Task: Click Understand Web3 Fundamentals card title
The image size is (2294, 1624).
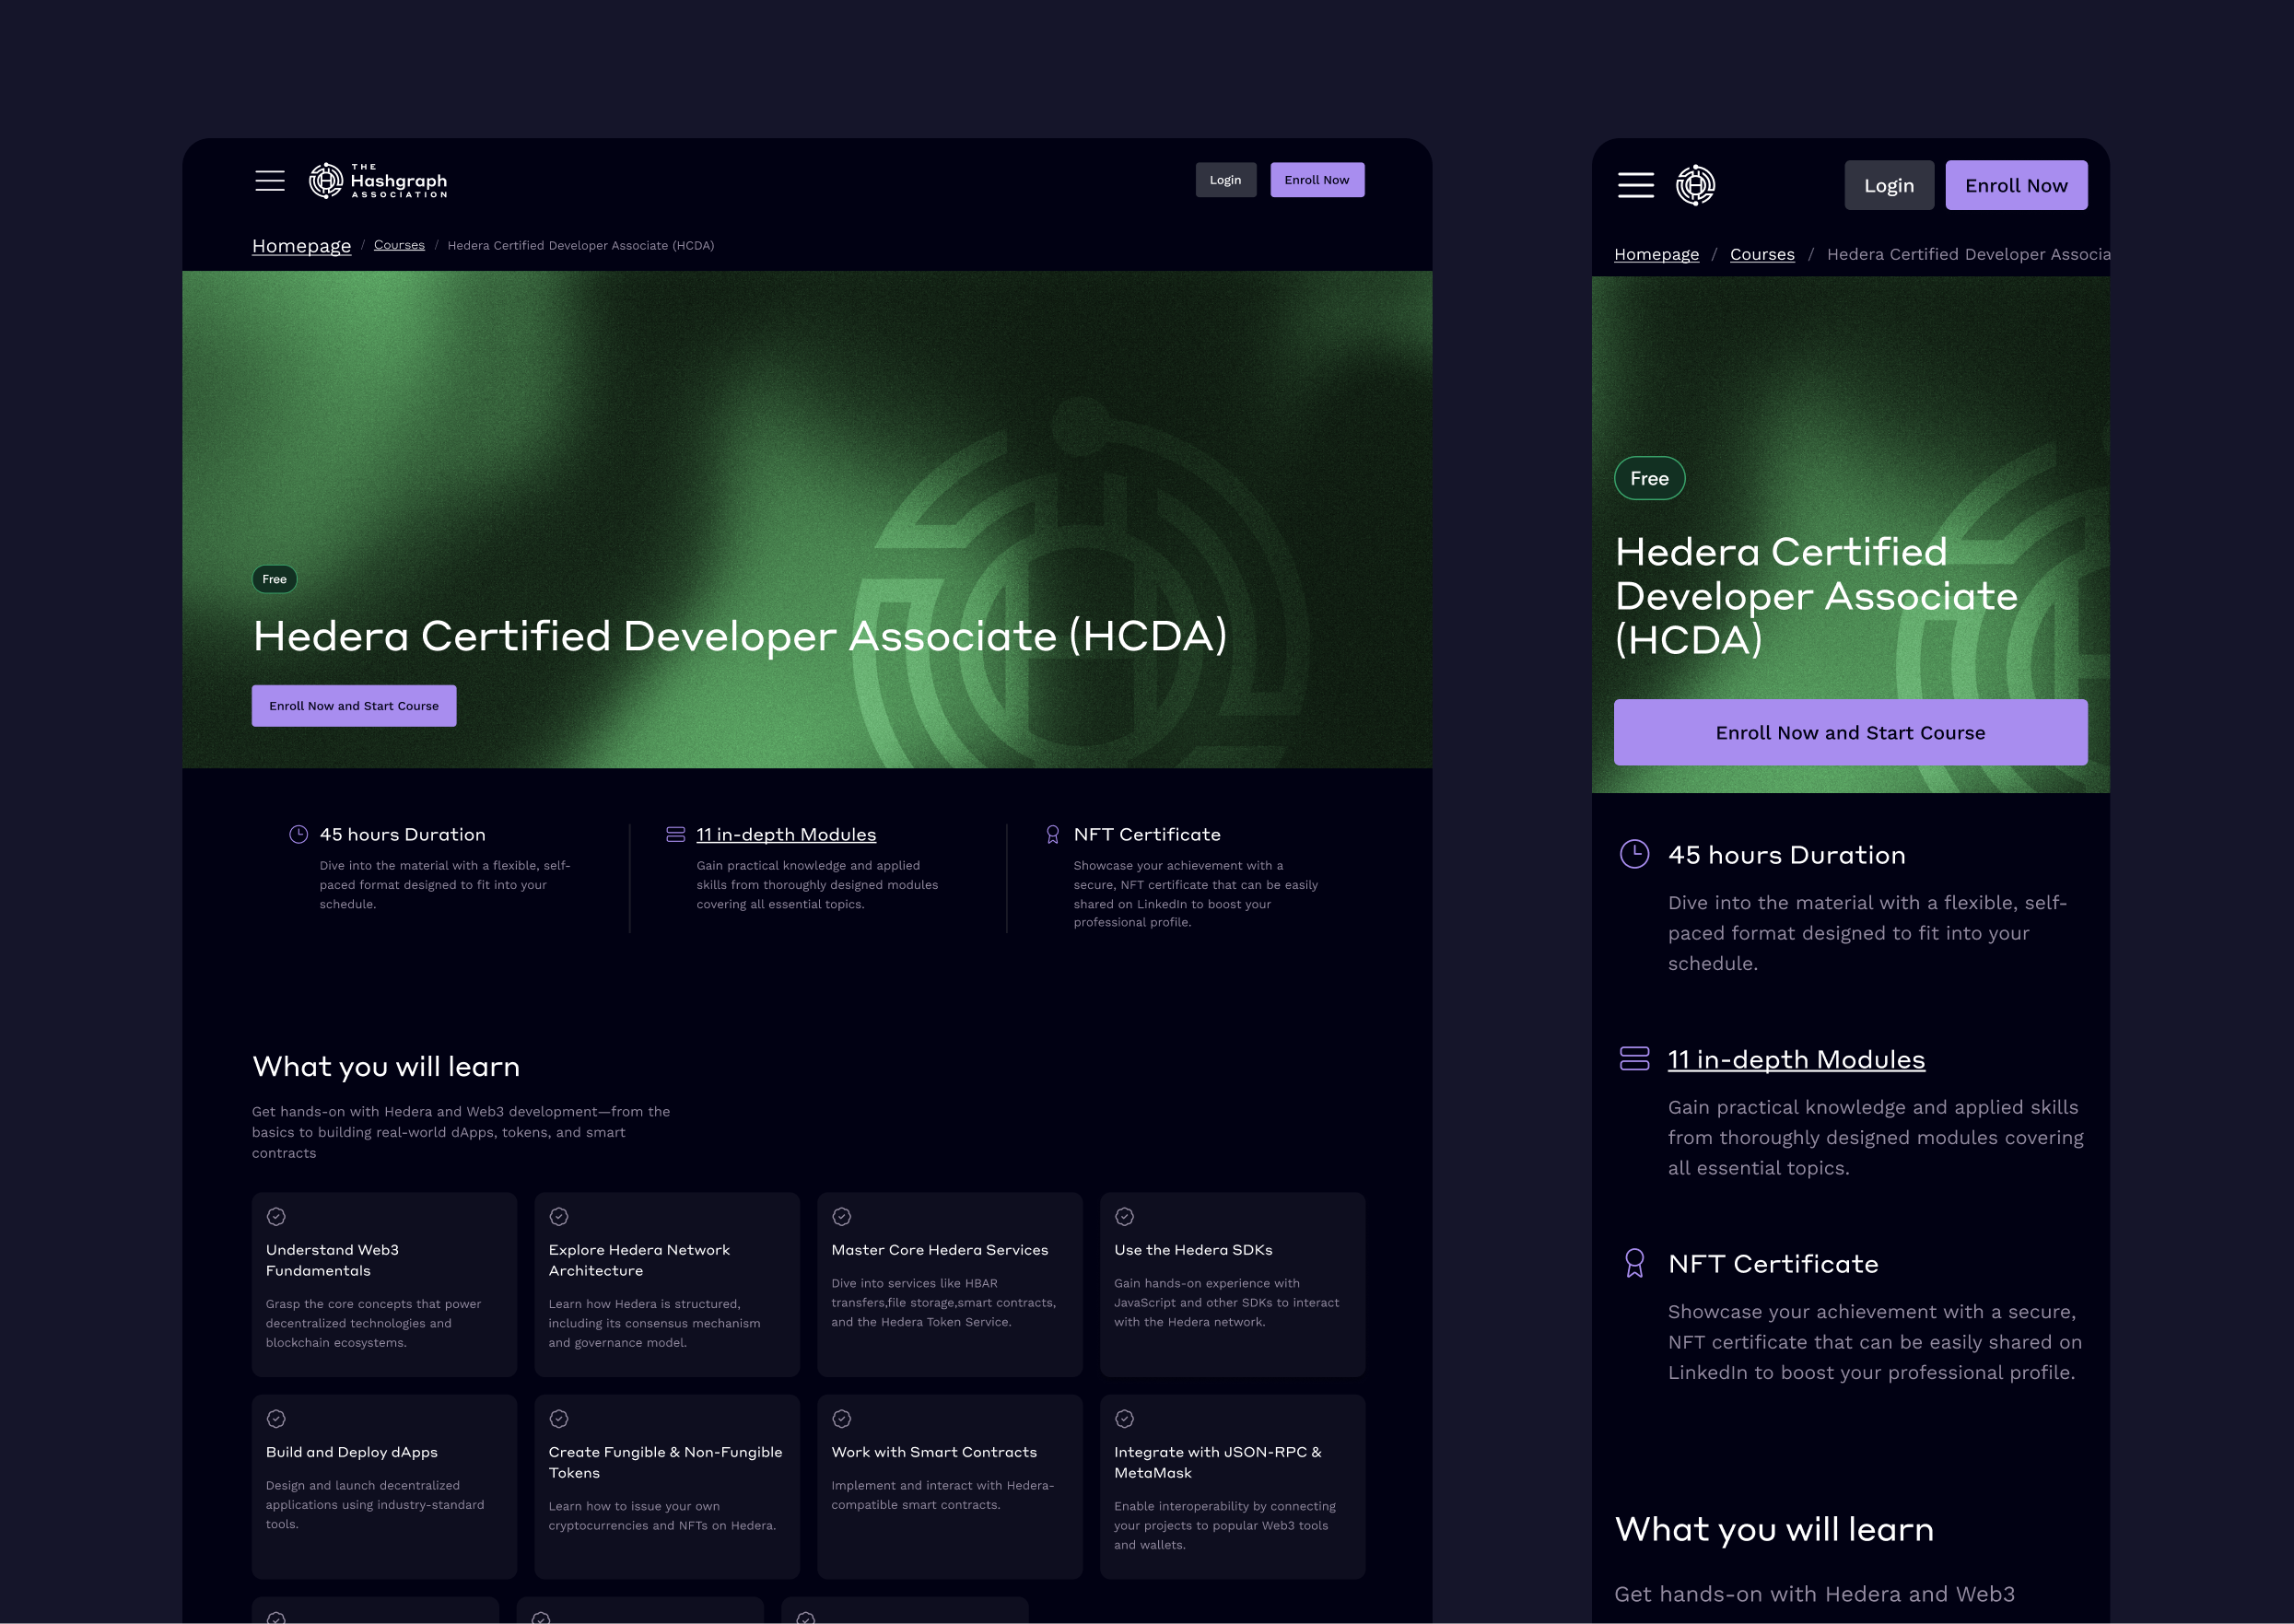Action: (332, 1260)
